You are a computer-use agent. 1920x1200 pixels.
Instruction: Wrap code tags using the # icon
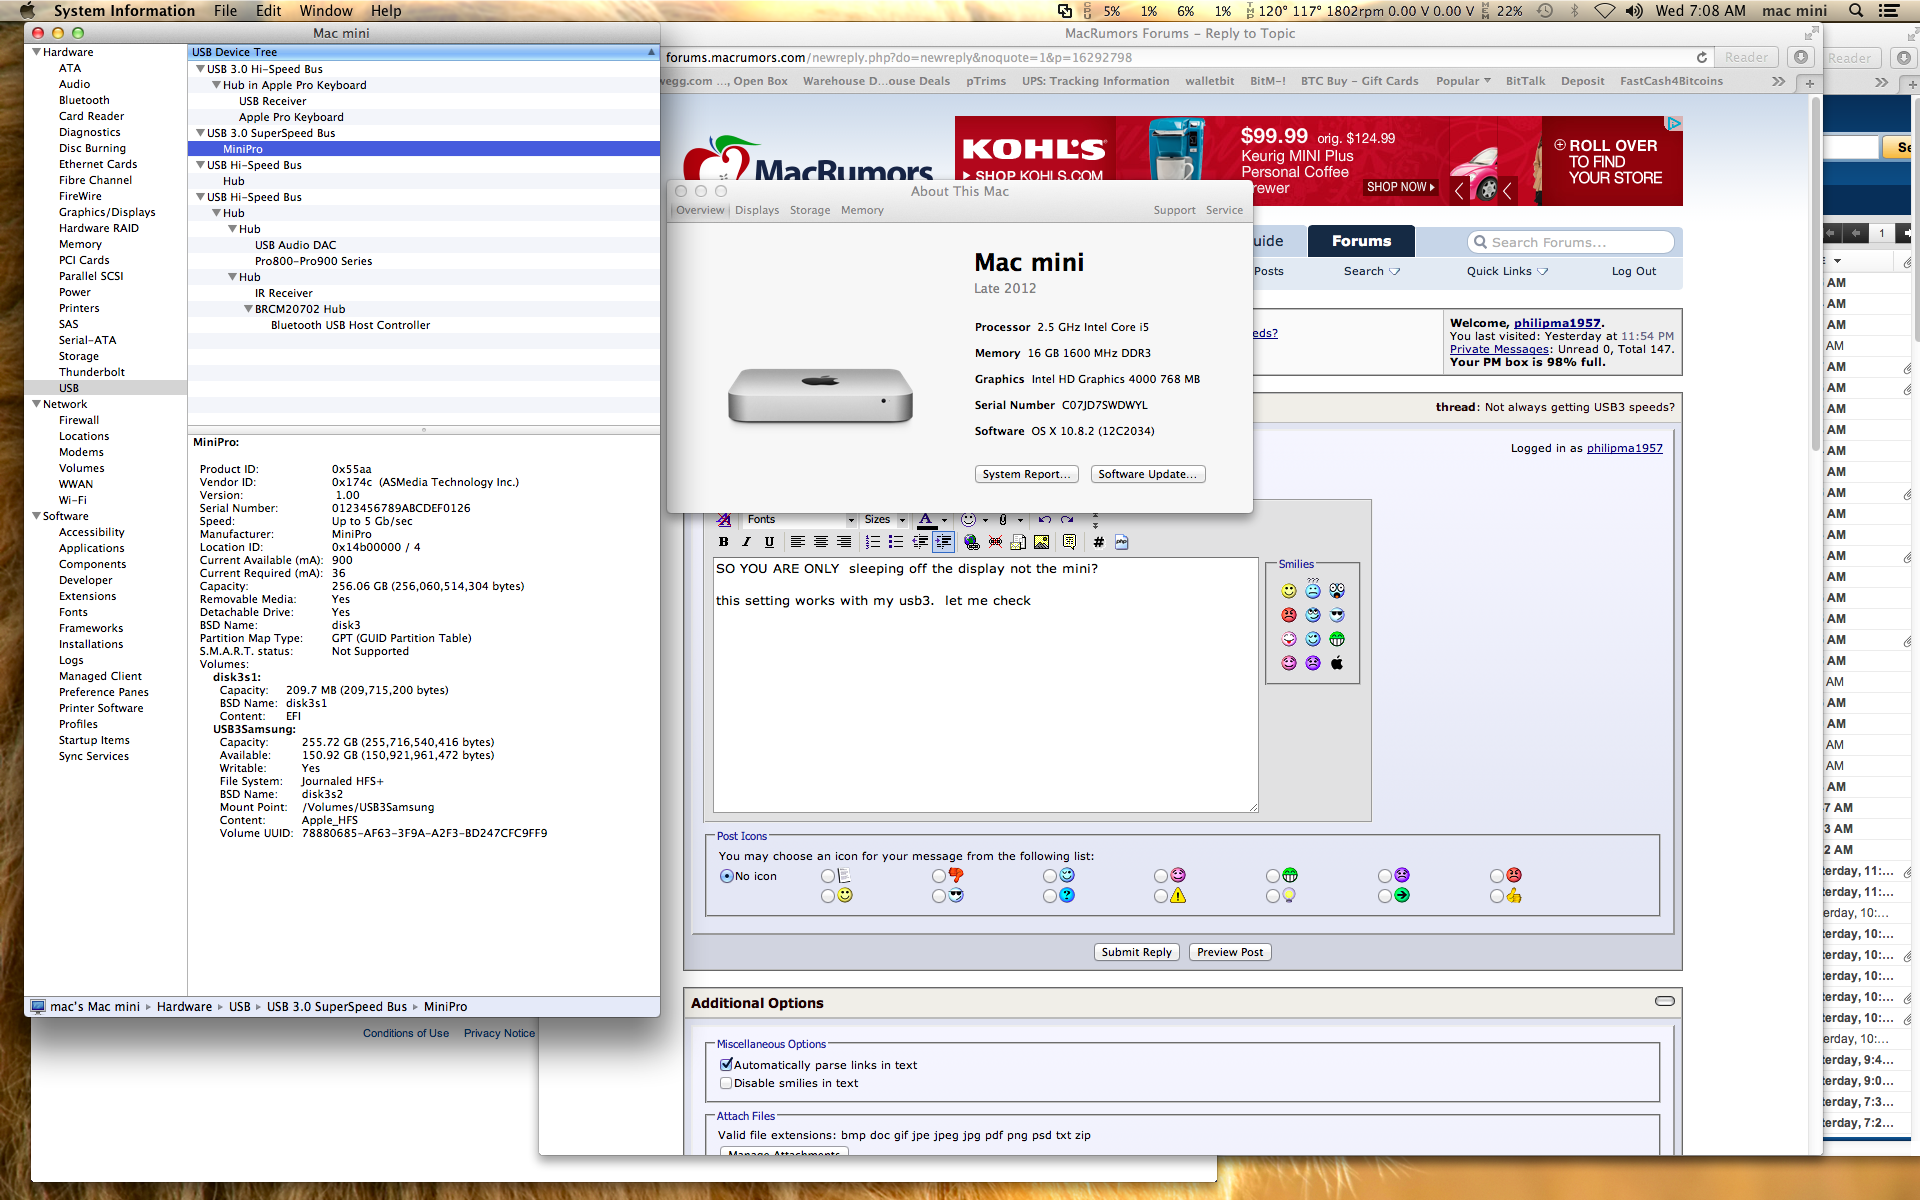click(x=1099, y=542)
